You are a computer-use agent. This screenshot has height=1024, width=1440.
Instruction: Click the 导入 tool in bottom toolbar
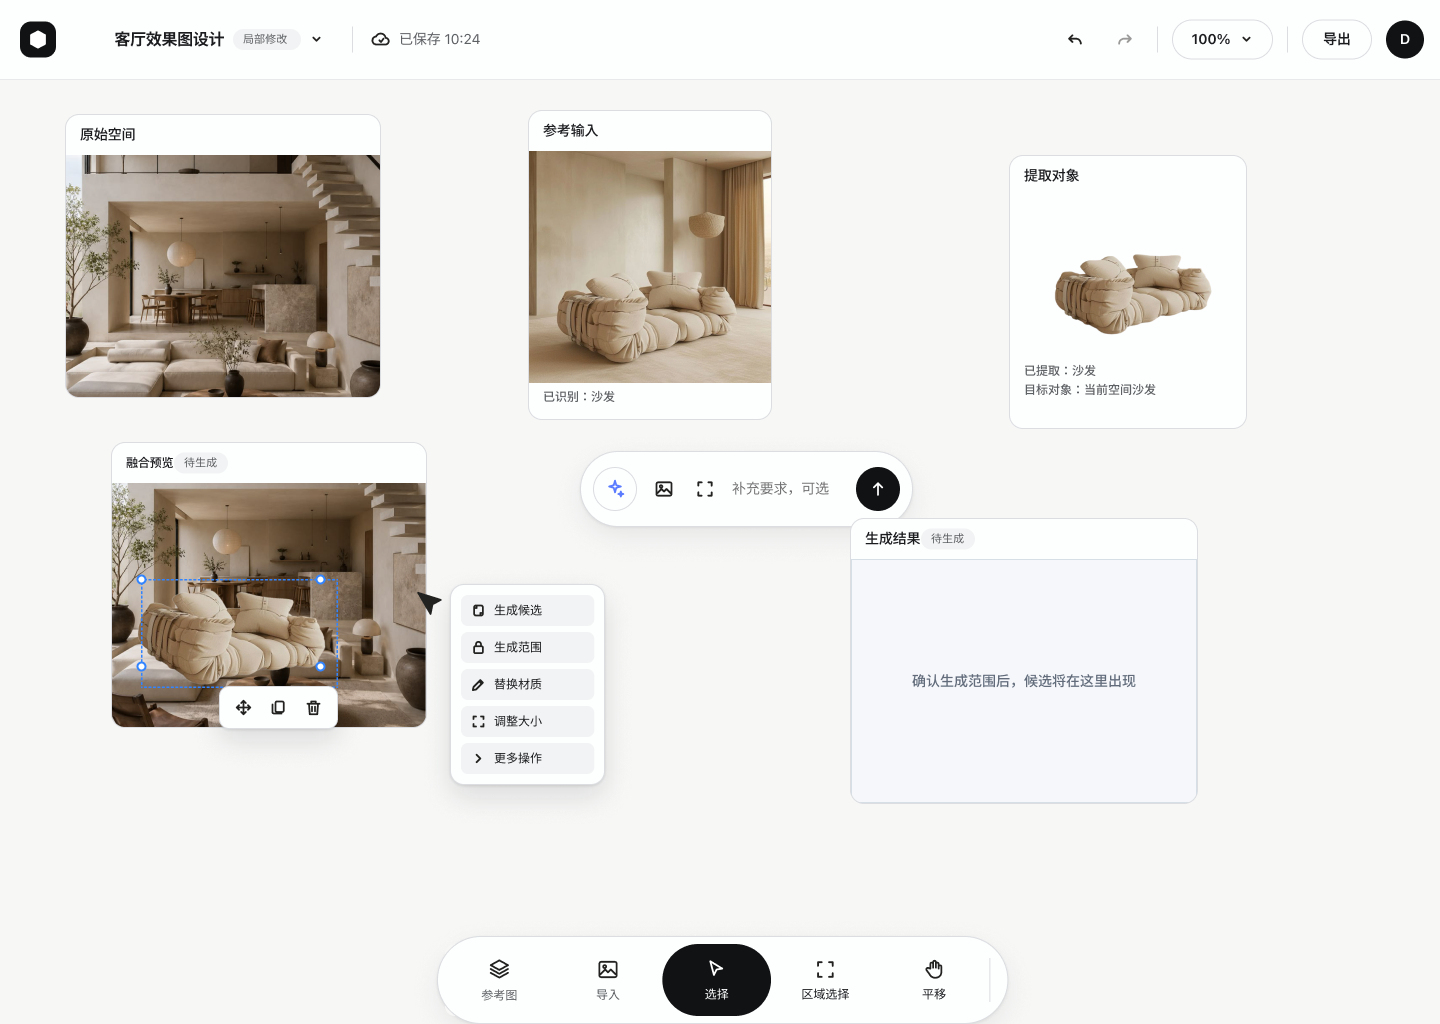(x=608, y=980)
